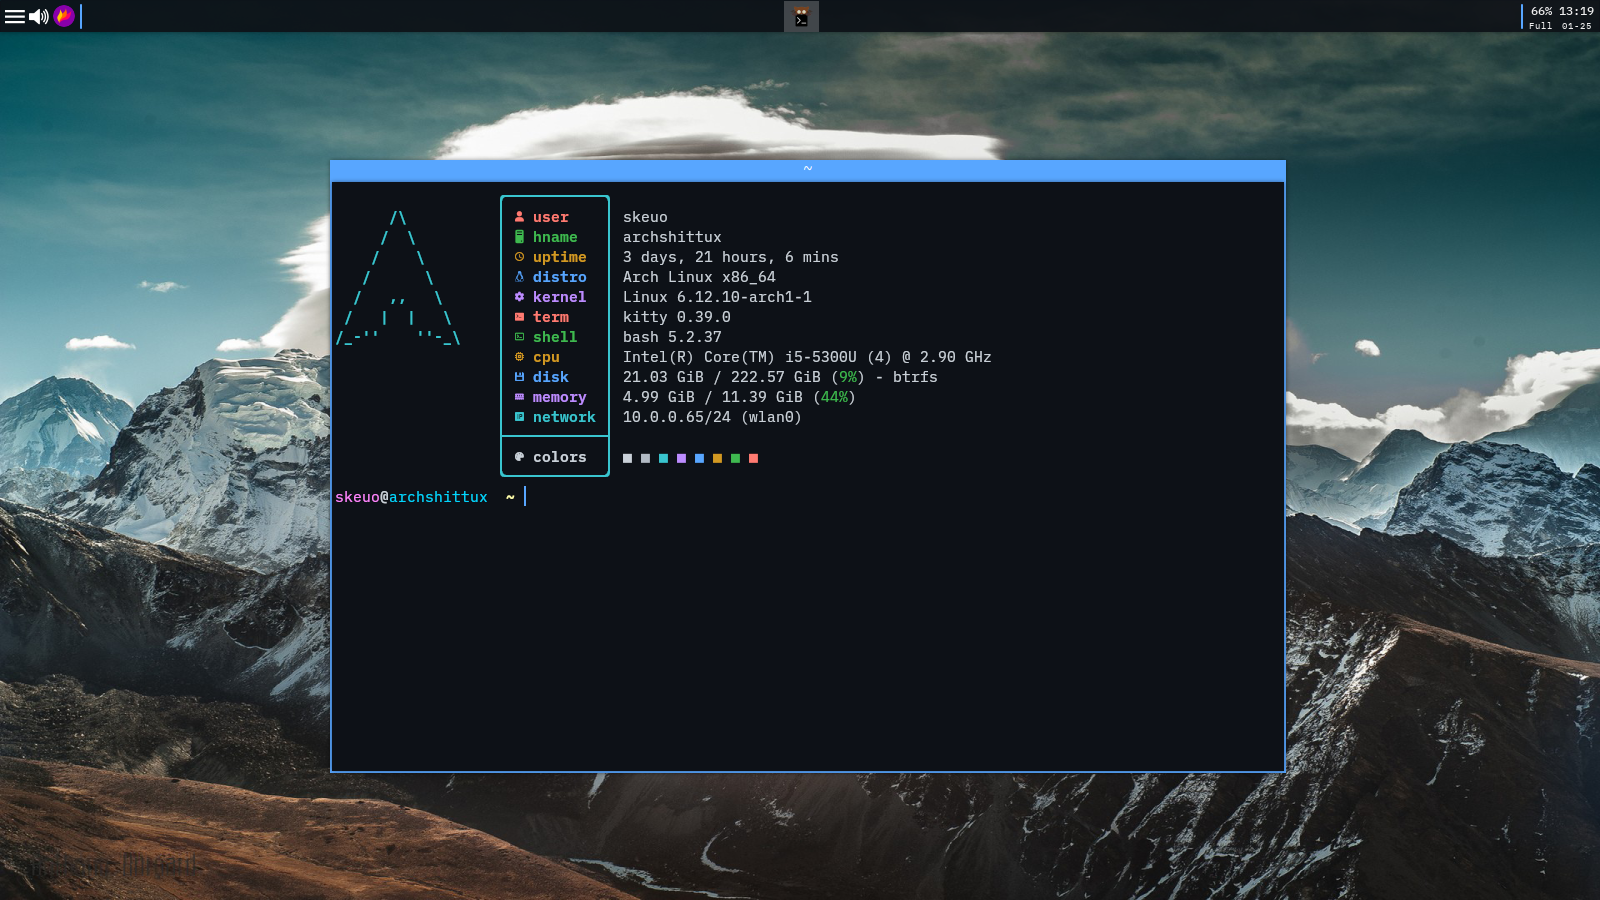Click the distro icon
This screenshot has width=1600, height=900.
click(x=519, y=277)
